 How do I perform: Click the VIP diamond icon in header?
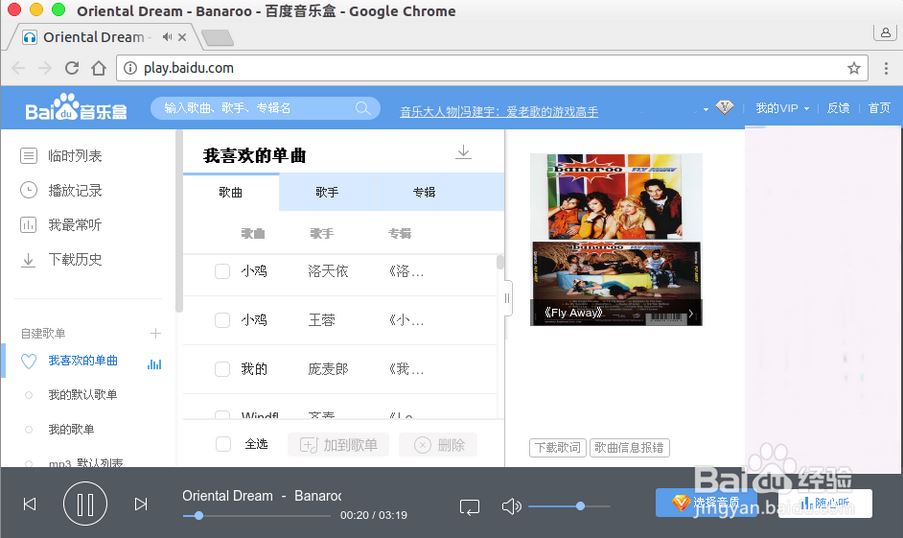[724, 107]
